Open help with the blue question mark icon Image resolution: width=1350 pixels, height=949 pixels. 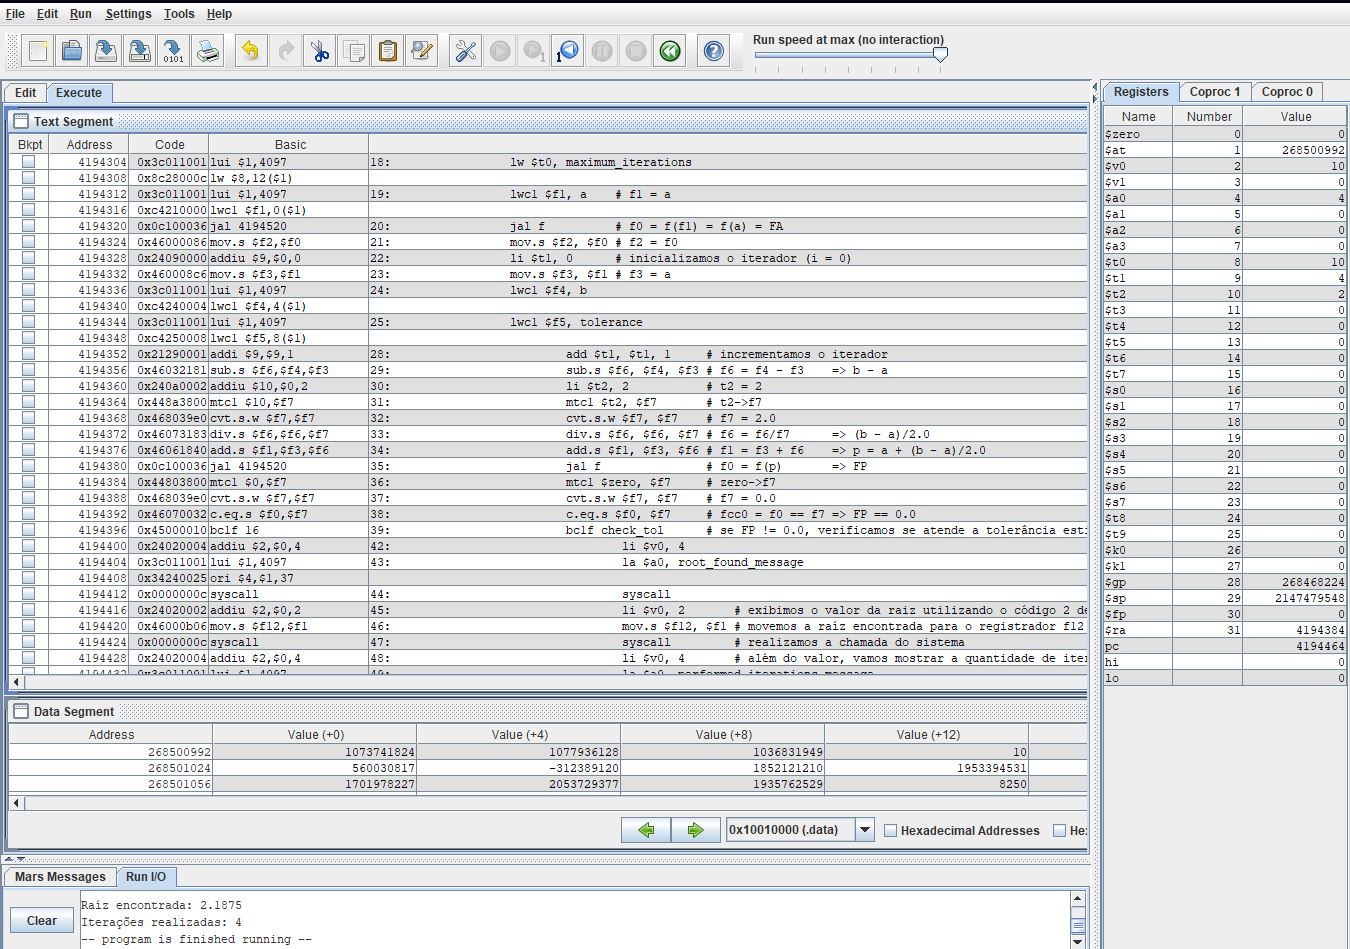click(714, 51)
